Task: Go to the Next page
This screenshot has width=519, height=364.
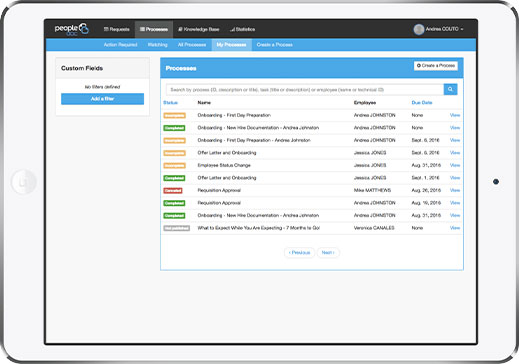Action: [x=328, y=253]
